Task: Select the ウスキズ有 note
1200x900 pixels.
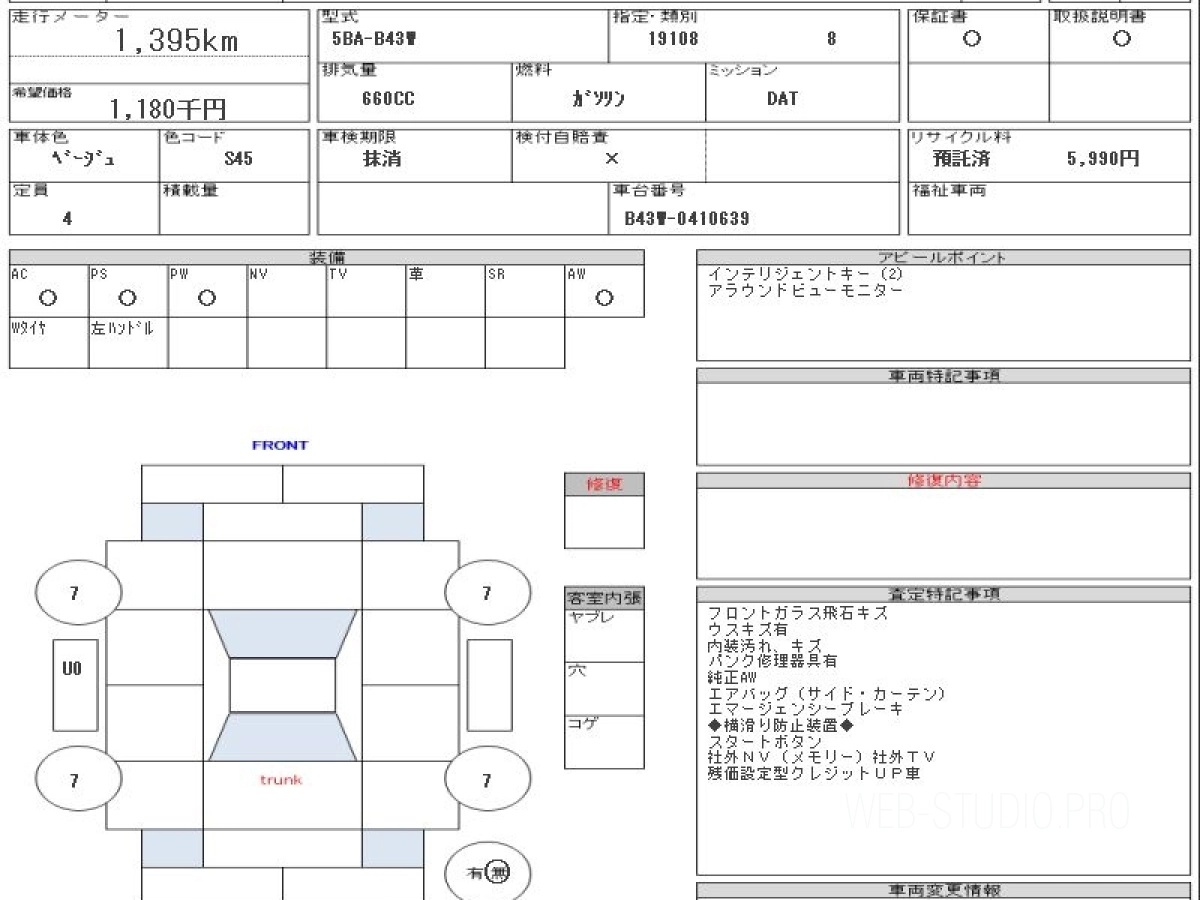Action: click(747, 630)
